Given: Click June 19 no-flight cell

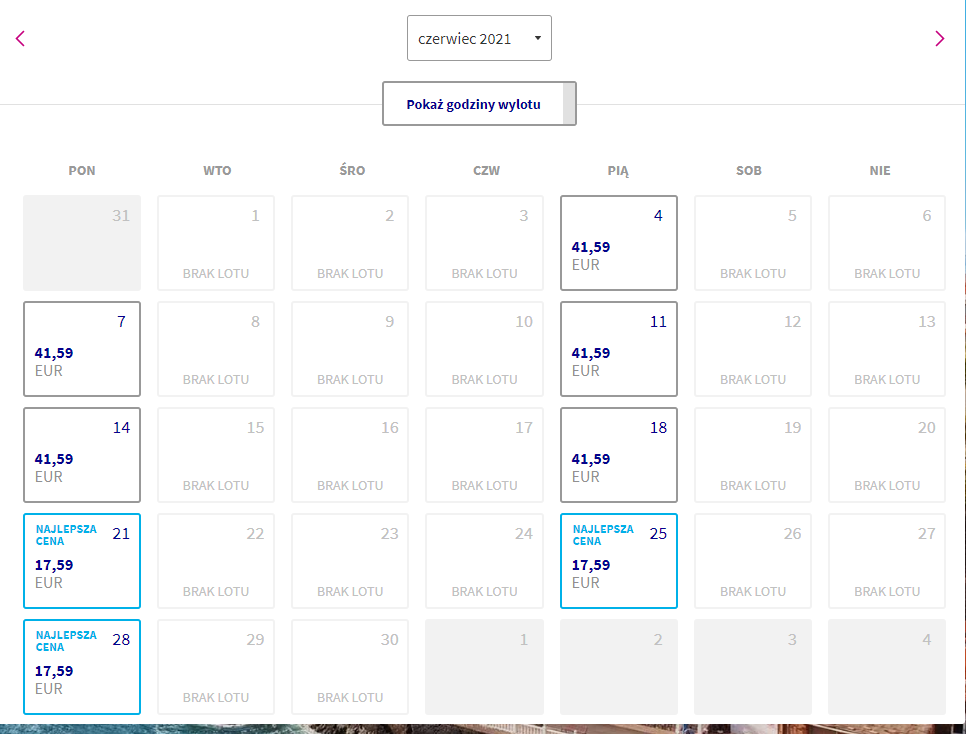Looking at the screenshot, I should pyautogui.click(x=753, y=455).
